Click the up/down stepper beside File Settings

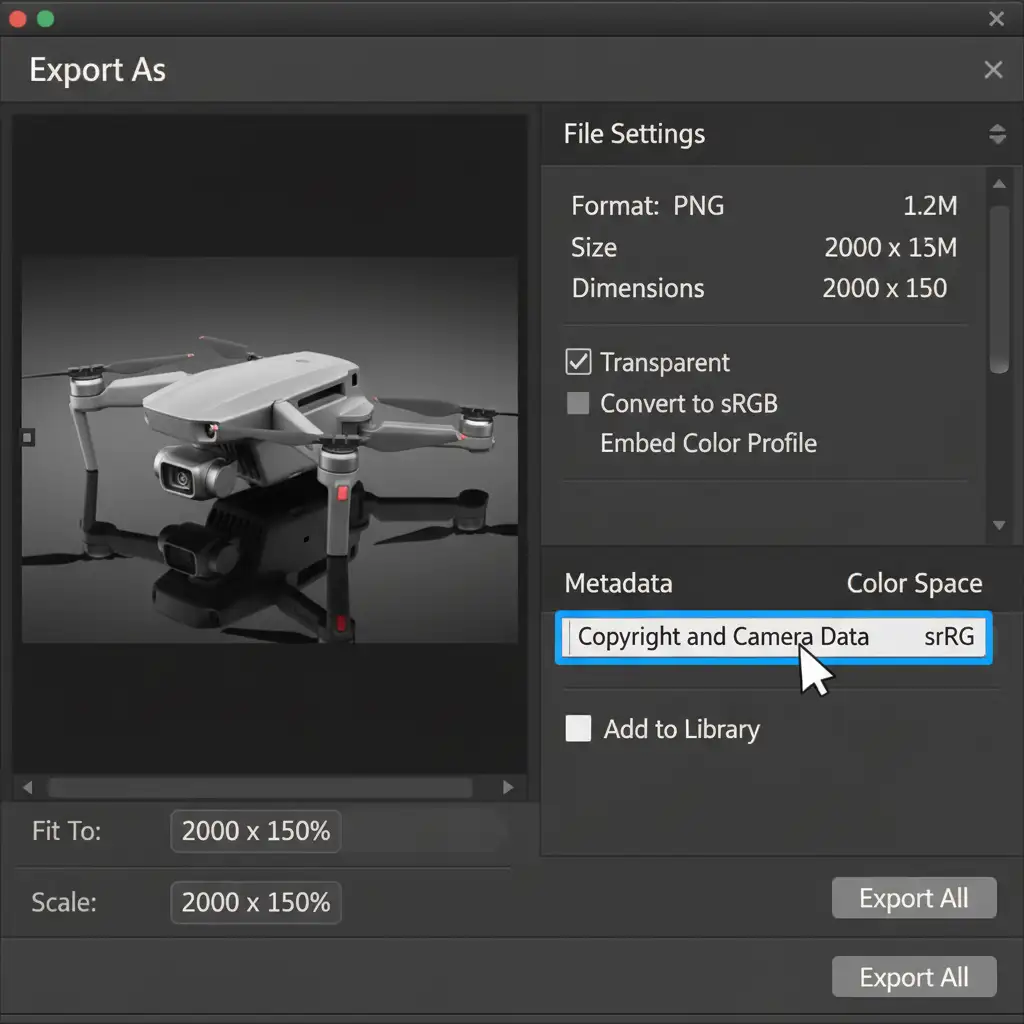996,134
